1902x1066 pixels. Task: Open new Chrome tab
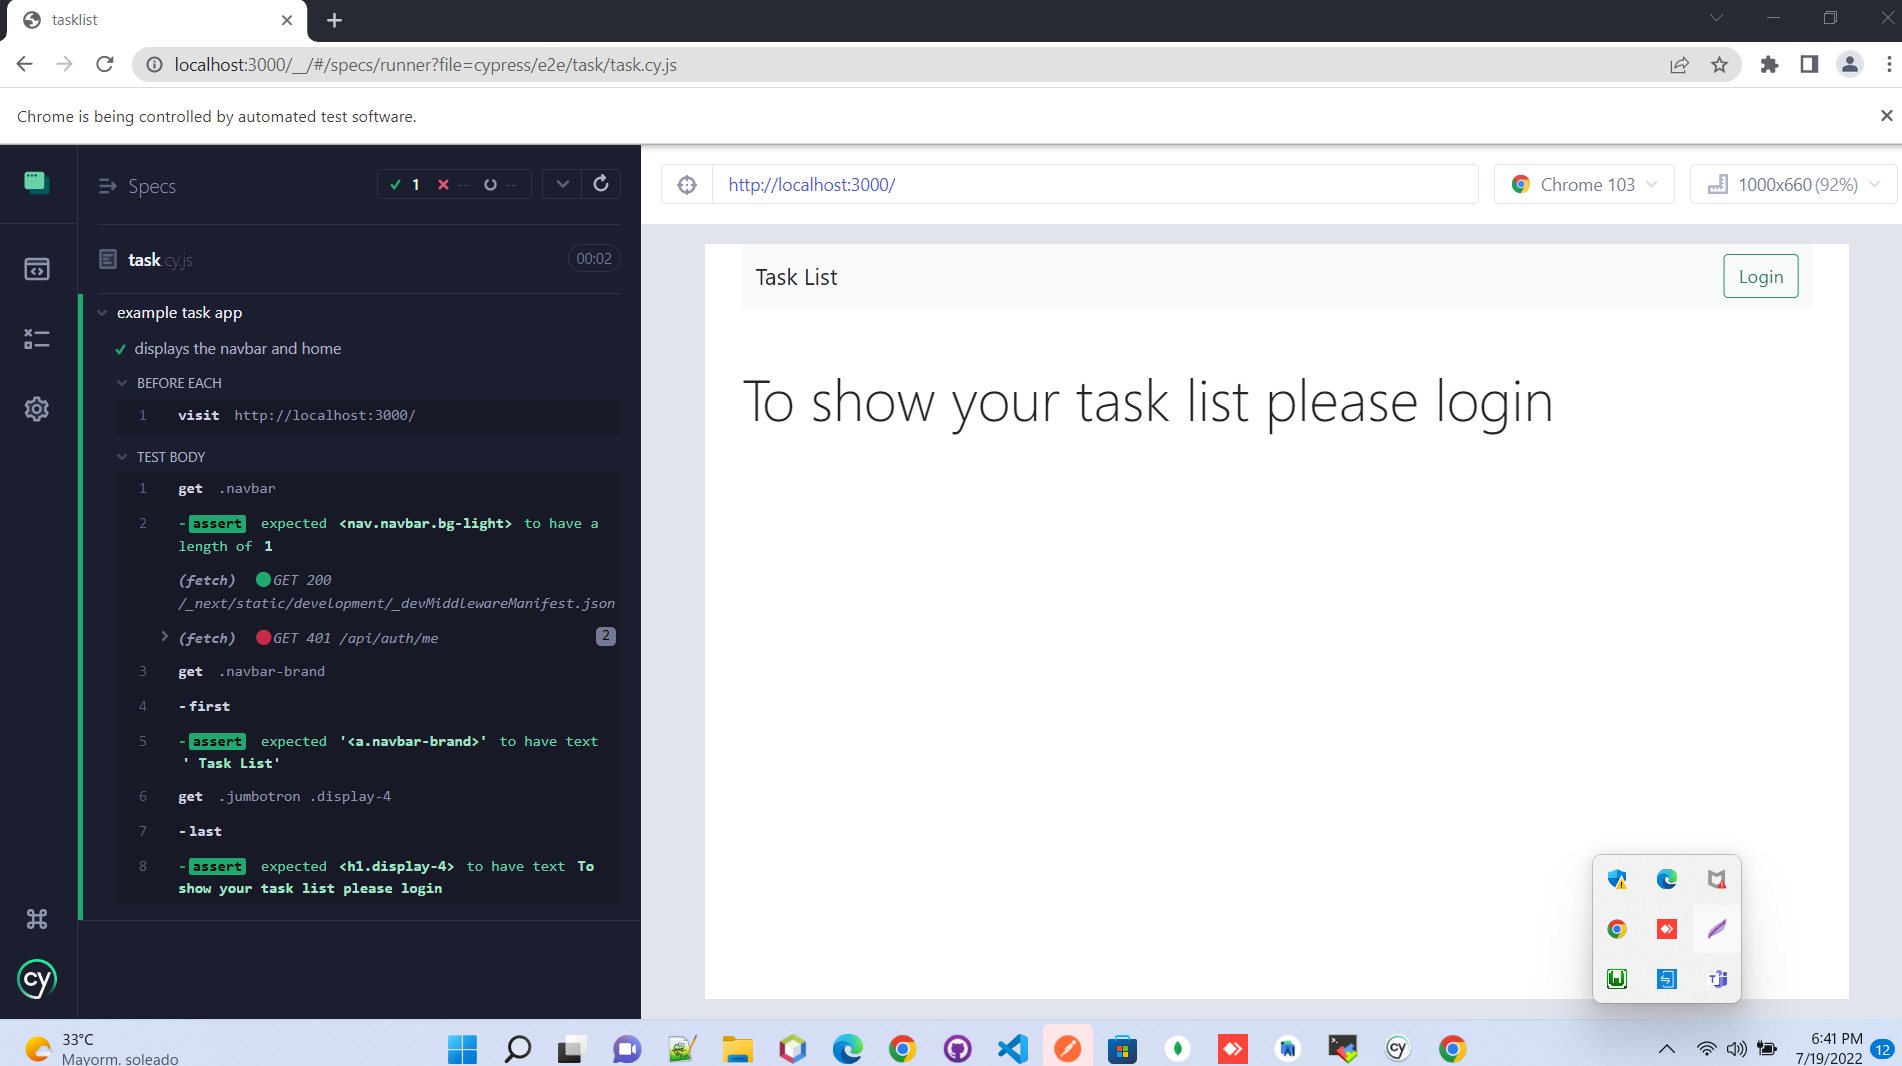(334, 20)
